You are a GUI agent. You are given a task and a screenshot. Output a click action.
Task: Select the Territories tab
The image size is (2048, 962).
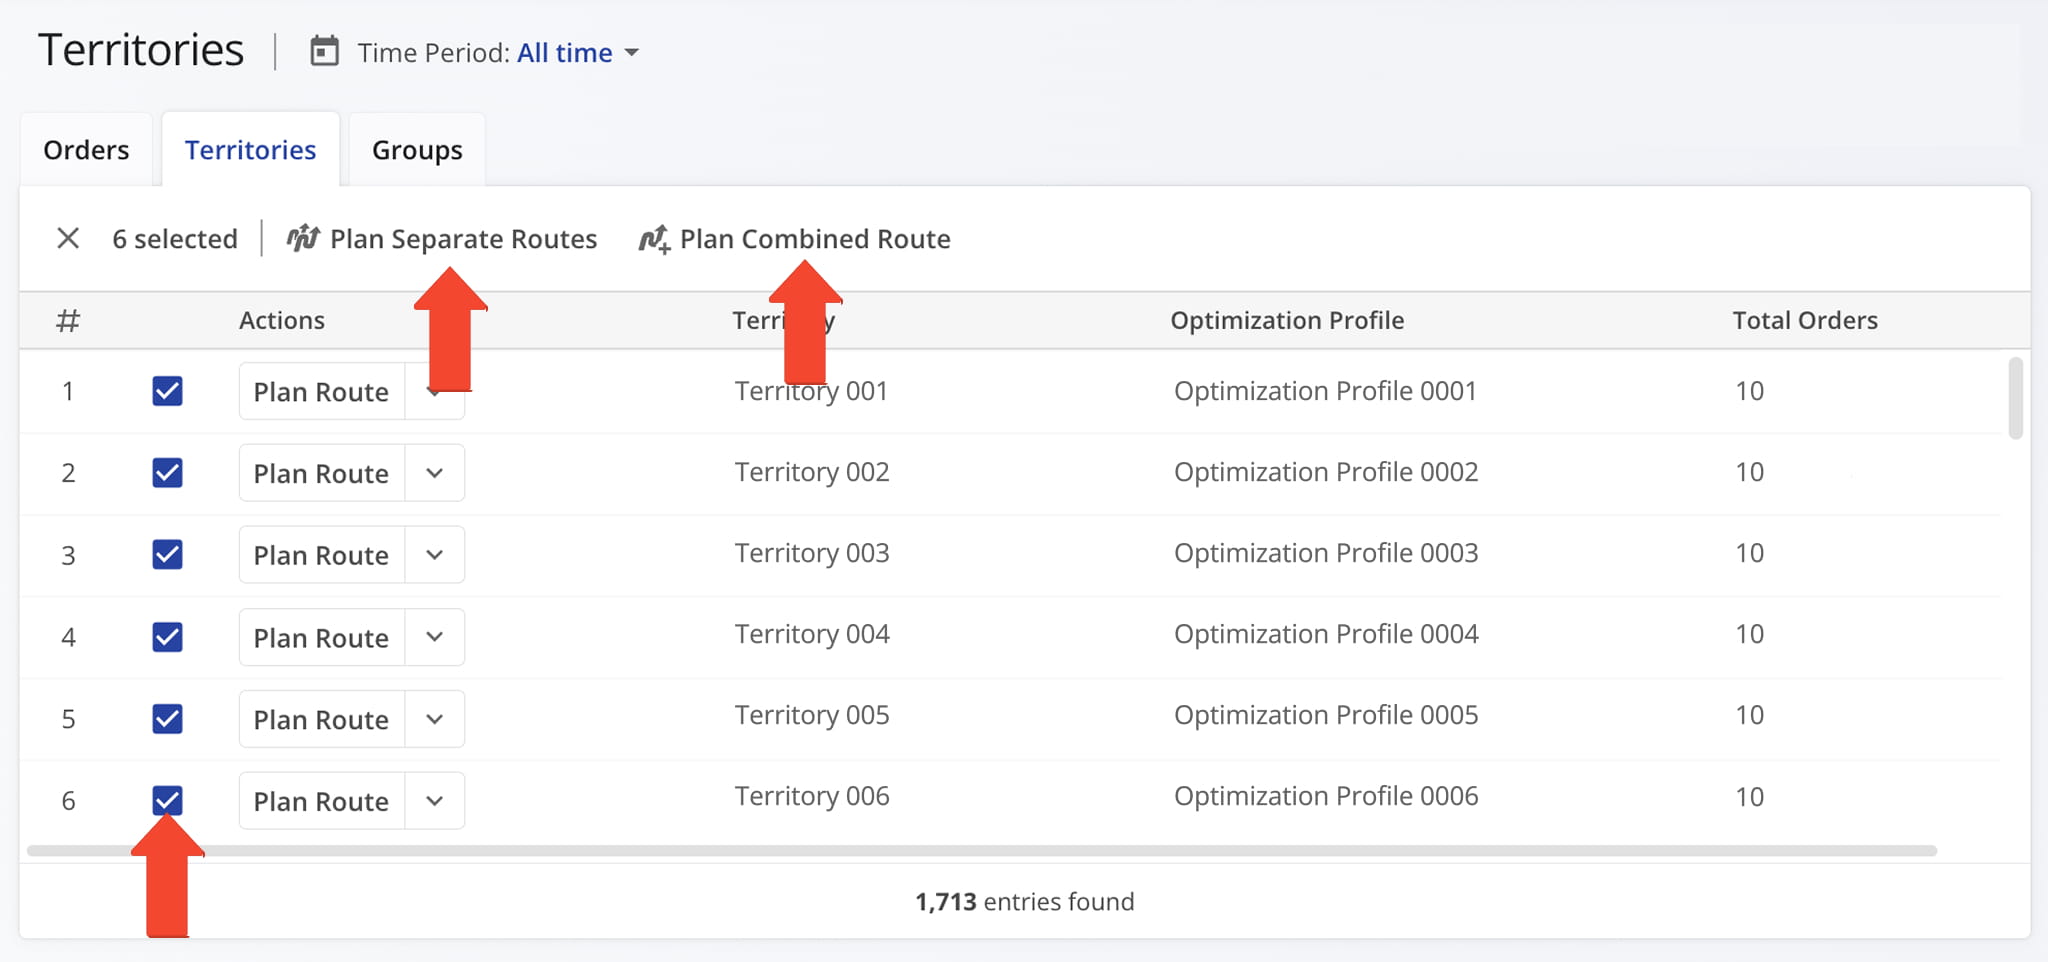tap(250, 150)
